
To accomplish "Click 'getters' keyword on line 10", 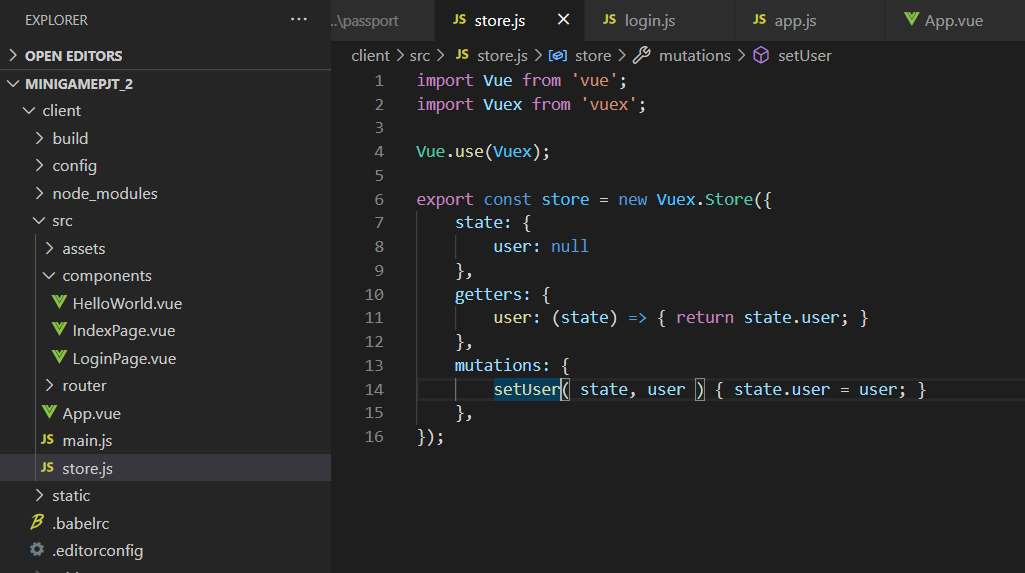I will [x=488, y=295].
